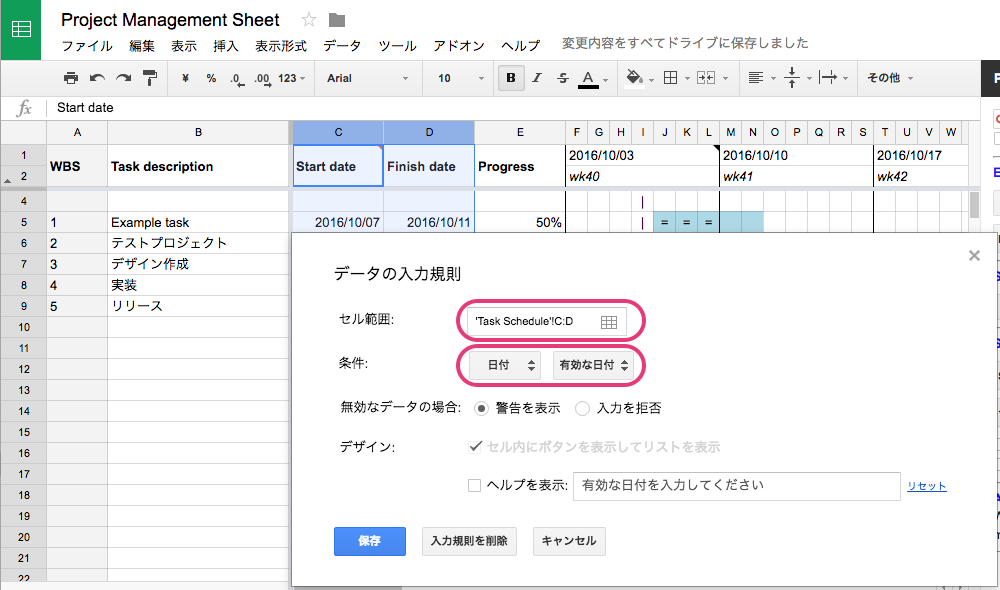Open the fill color tool

(633, 77)
